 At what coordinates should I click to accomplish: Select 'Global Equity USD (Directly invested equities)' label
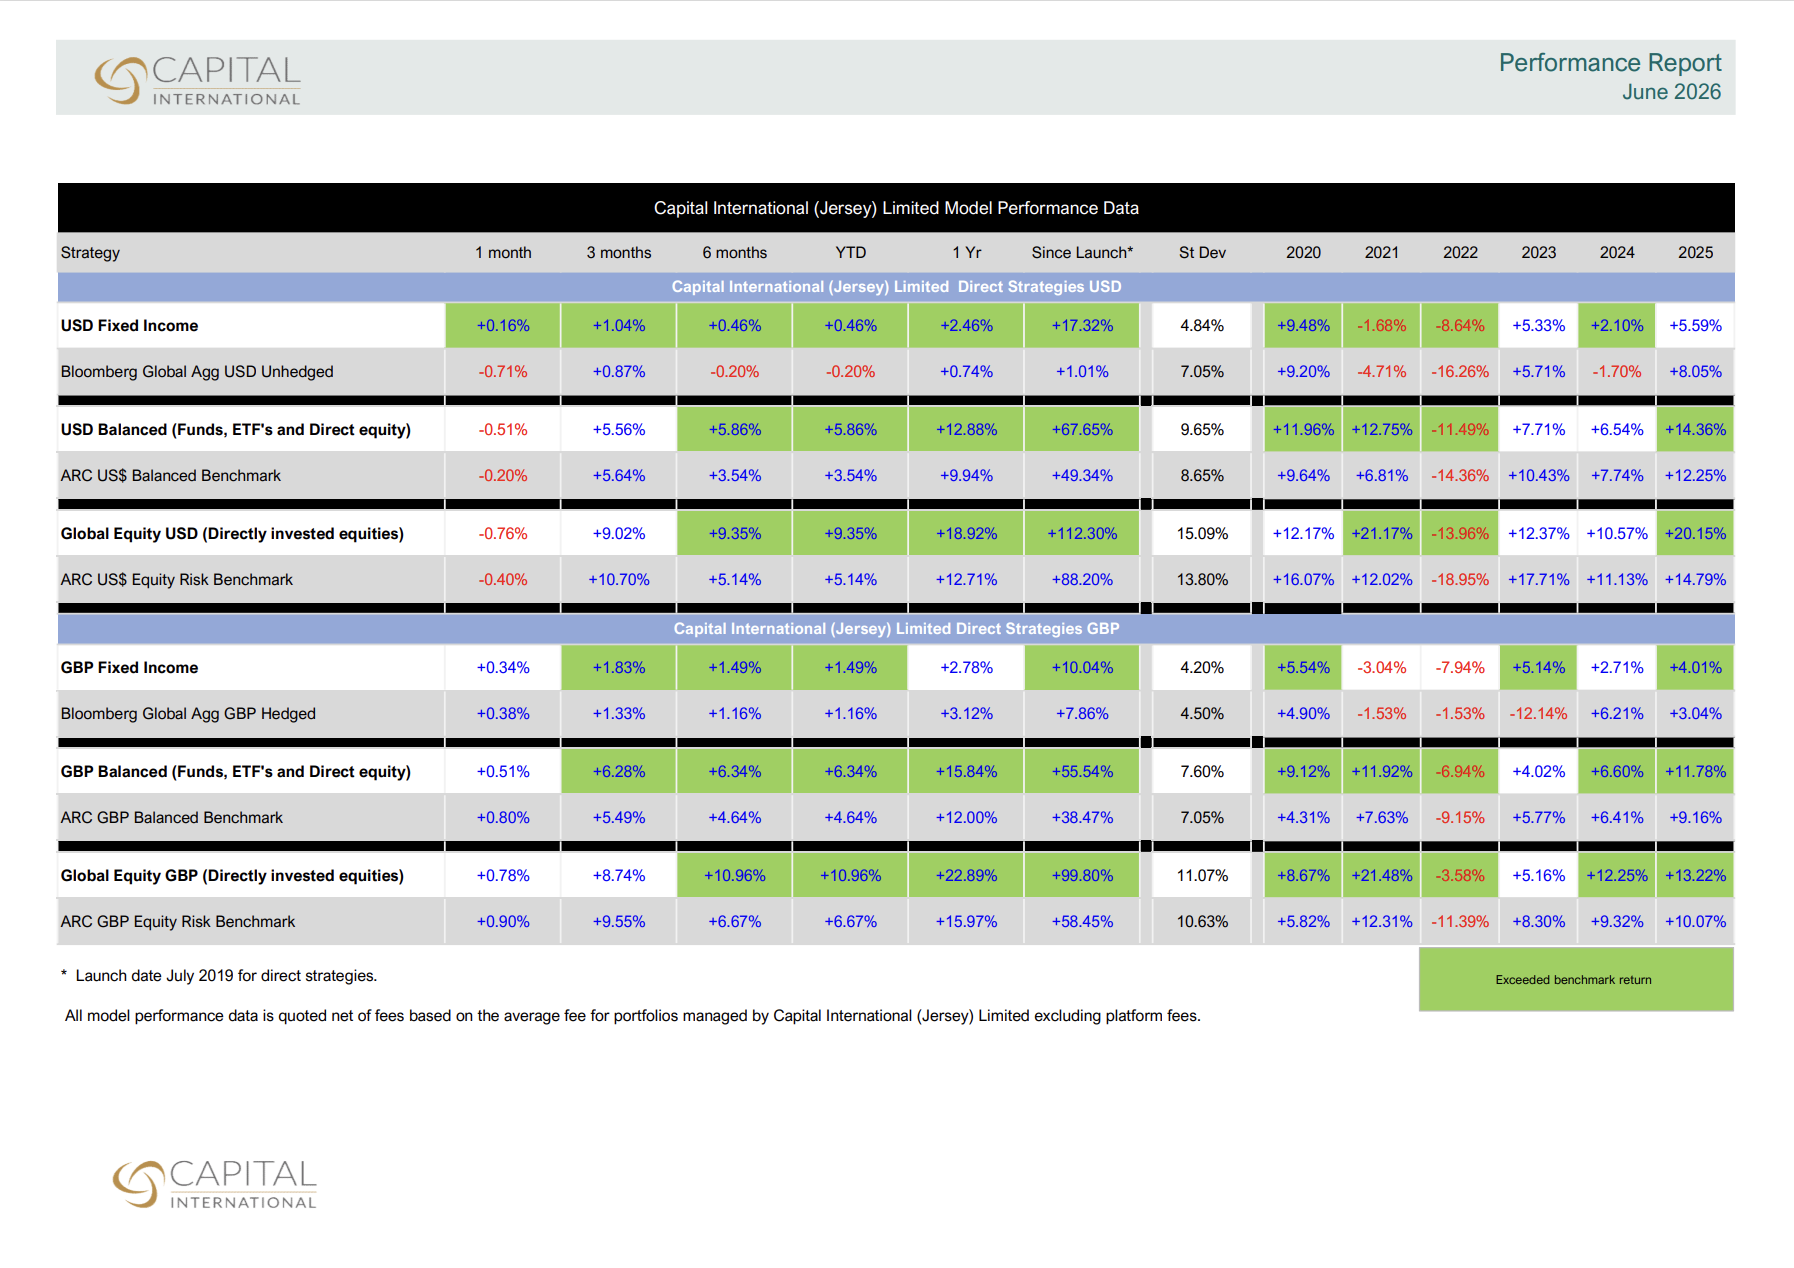tap(232, 534)
